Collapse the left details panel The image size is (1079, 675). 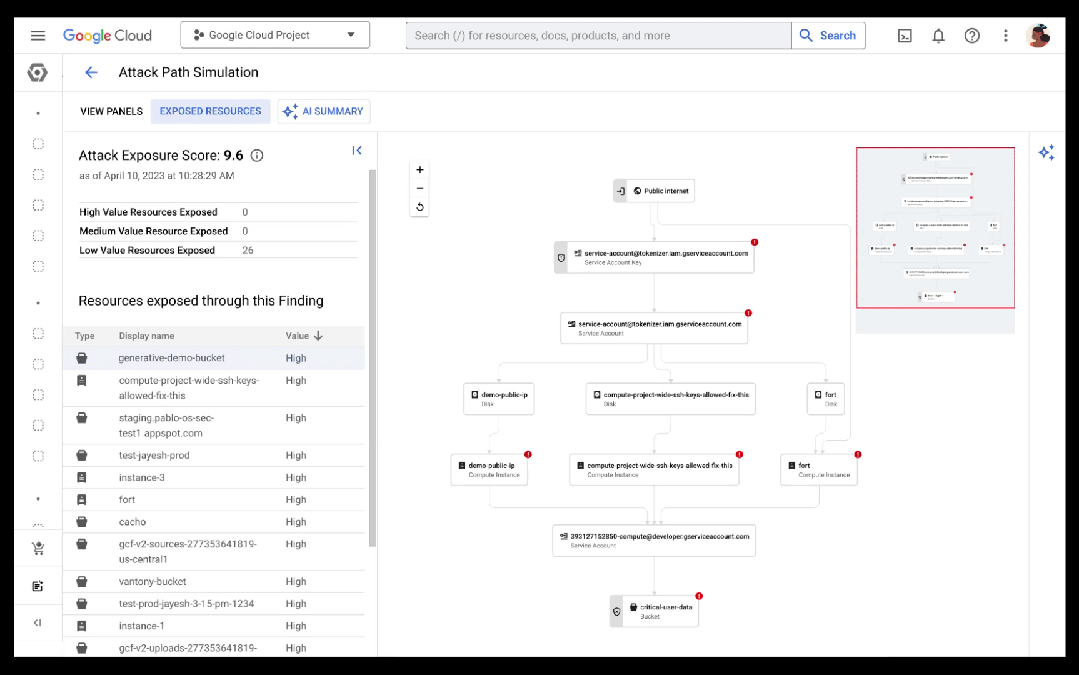coord(356,151)
